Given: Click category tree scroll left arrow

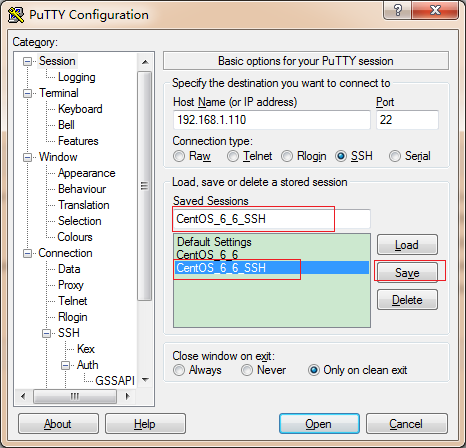Looking at the screenshot, I should (x=23, y=396).
